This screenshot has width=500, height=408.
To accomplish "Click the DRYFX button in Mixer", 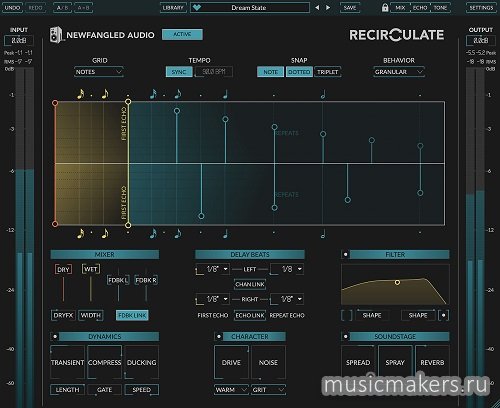I will click(x=63, y=315).
